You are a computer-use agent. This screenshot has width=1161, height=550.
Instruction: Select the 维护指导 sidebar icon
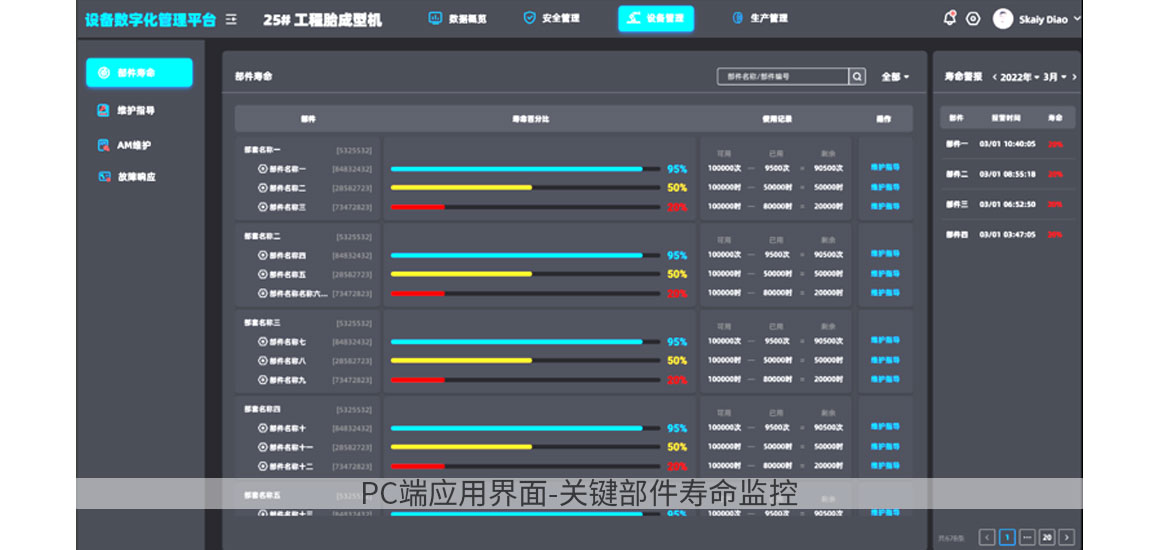pyautogui.click(x=103, y=111)
